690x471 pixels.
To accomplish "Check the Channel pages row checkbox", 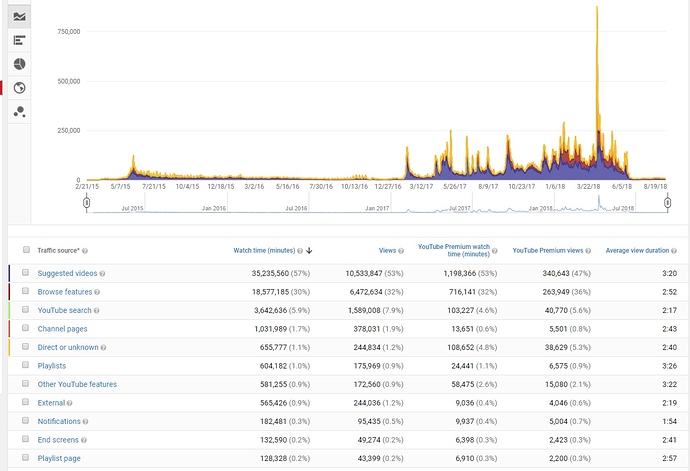I will coord(26,328).
